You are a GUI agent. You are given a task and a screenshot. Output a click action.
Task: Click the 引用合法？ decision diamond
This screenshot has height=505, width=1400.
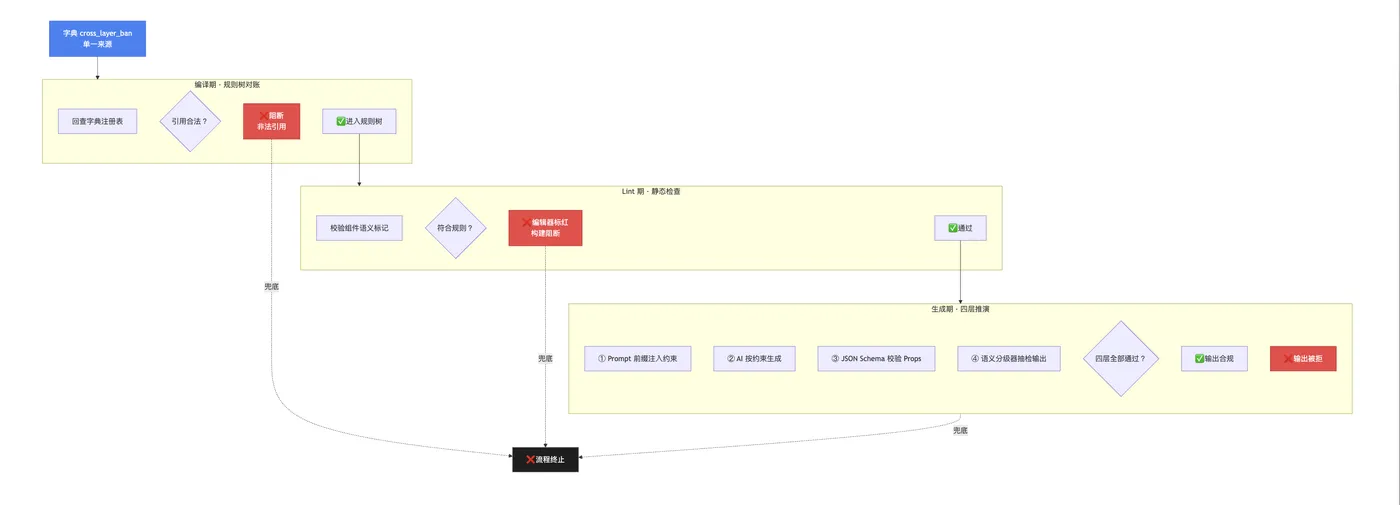(x=190, y=121)
